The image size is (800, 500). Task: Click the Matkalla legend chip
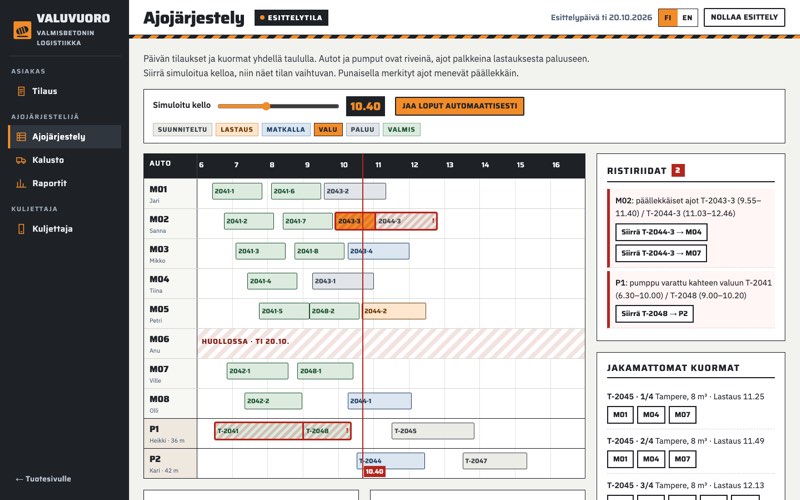[x=286, y=130]
